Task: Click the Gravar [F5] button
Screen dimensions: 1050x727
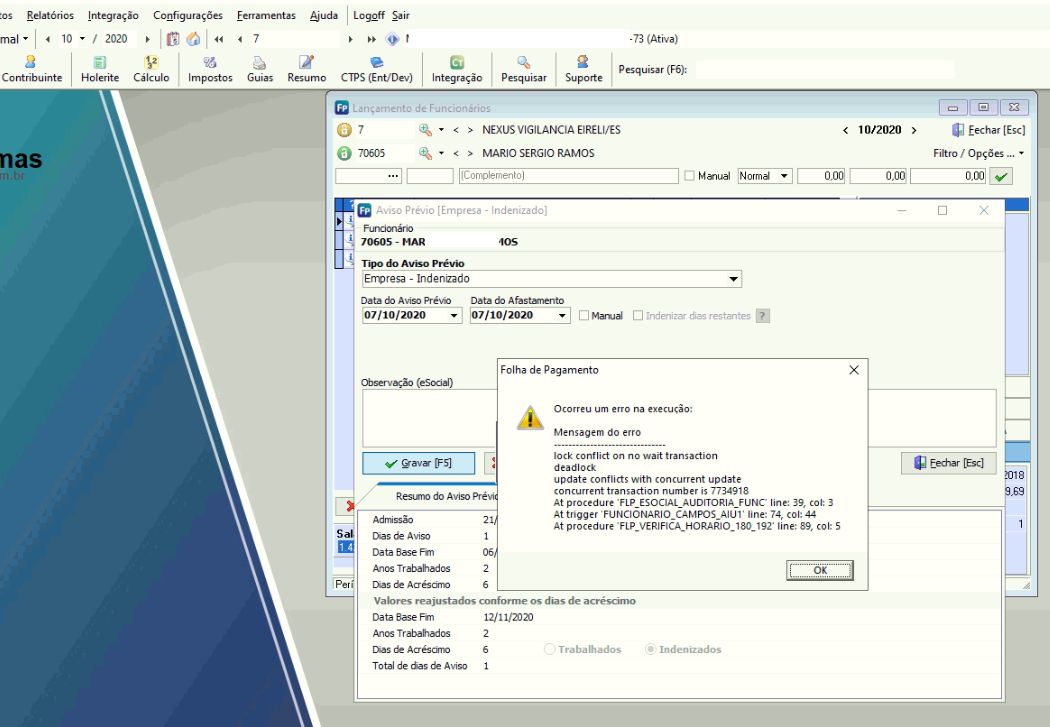Action: [421, 463]
